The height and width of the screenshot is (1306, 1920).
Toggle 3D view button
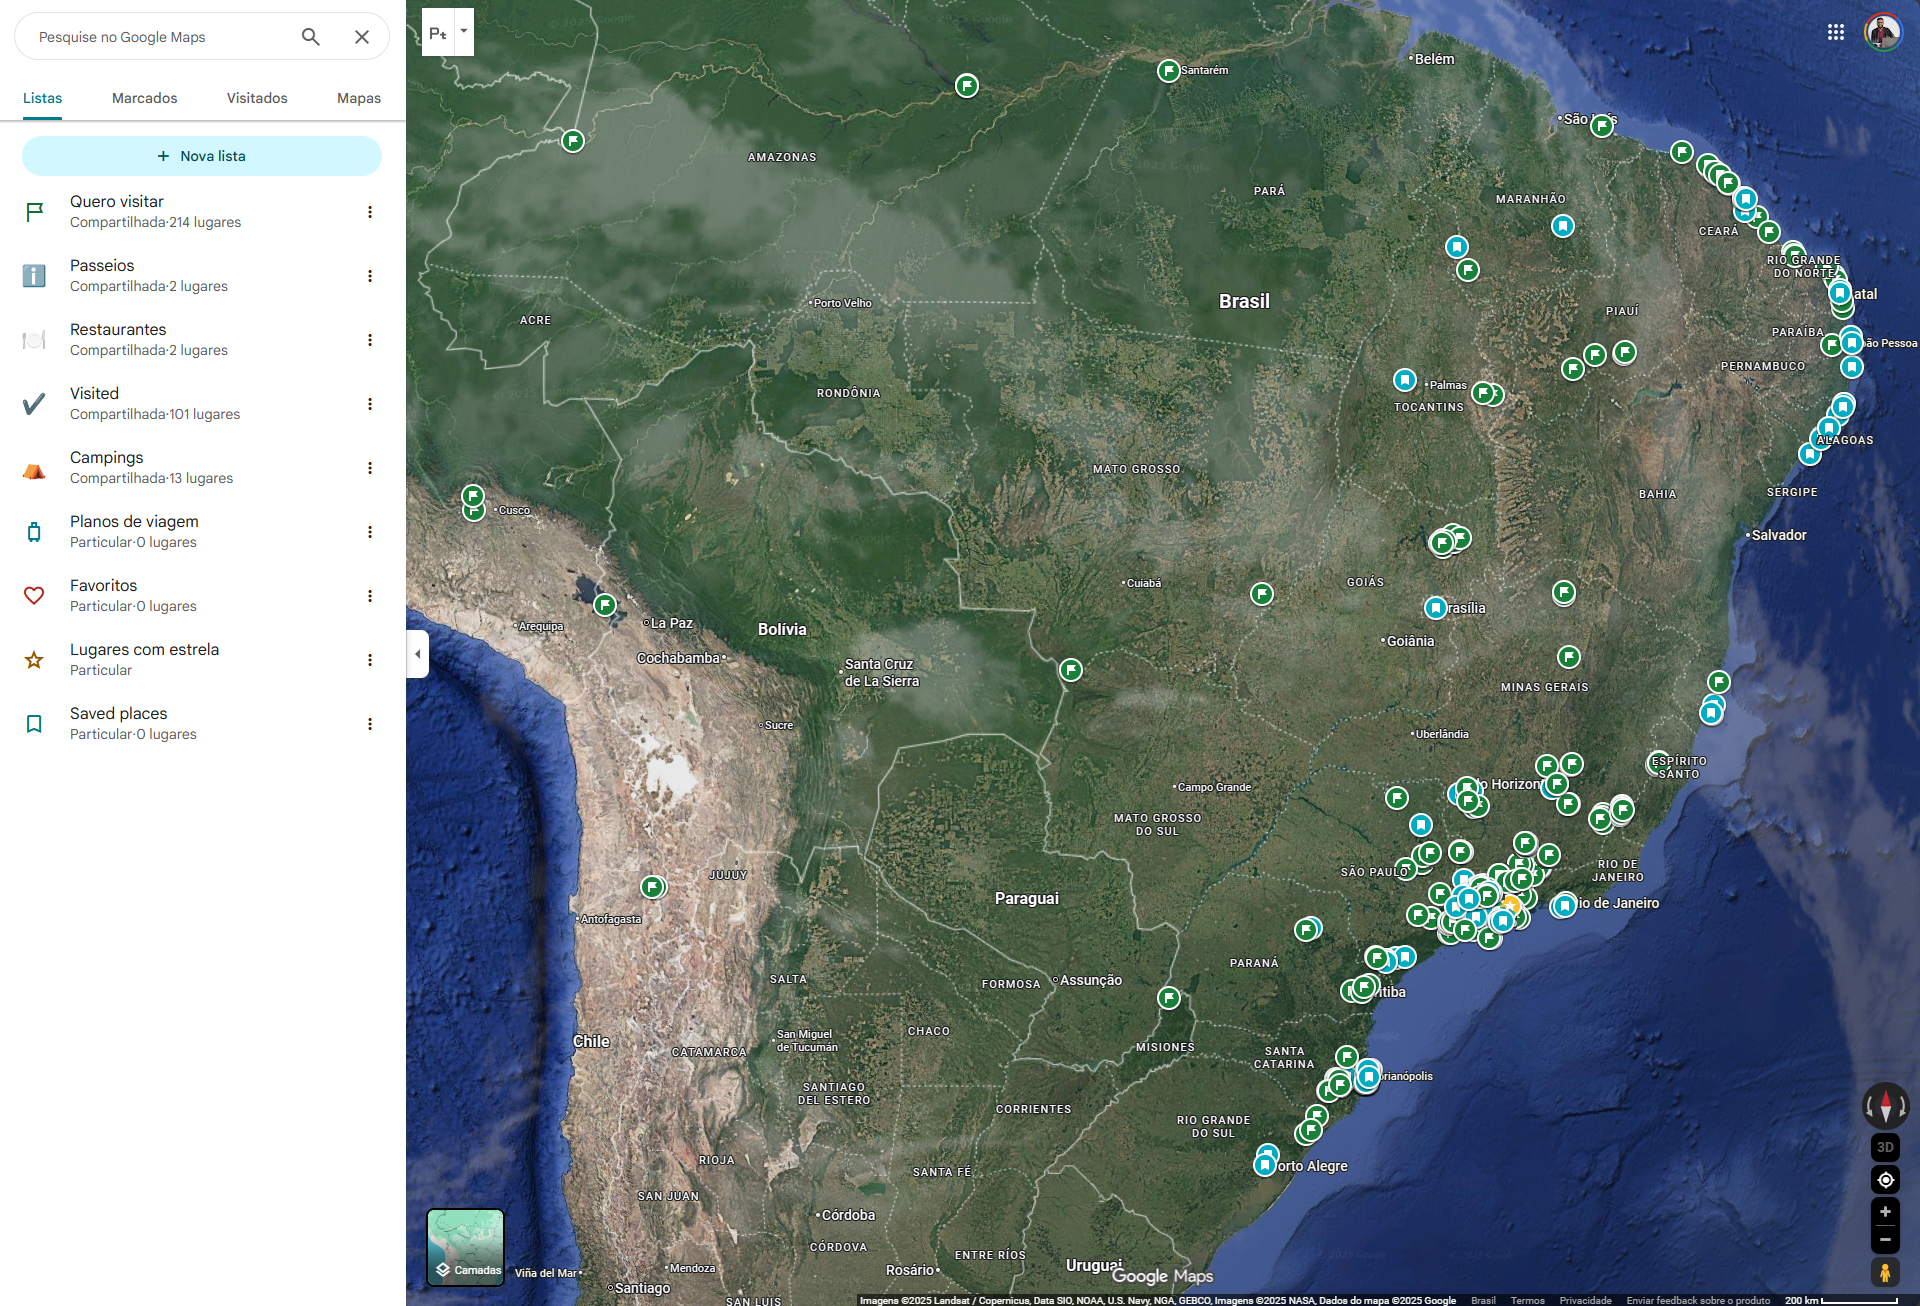(x=1885, y=1147)
